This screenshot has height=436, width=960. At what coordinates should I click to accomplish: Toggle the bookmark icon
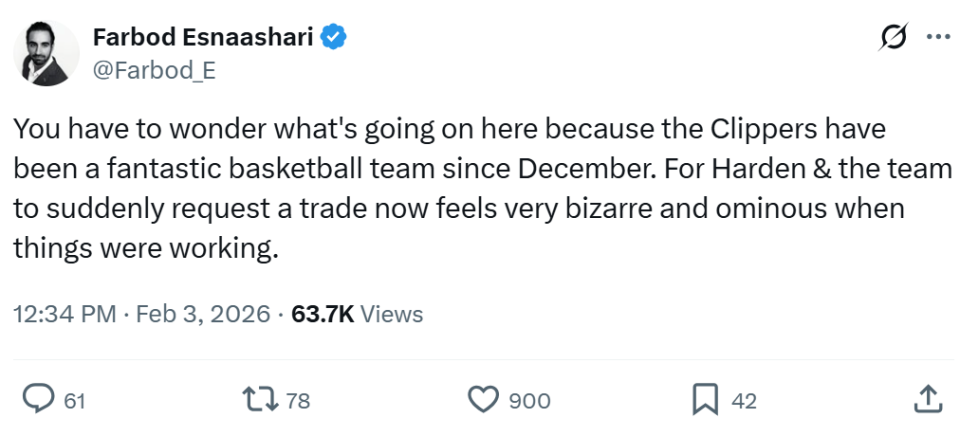click(706, 400)
